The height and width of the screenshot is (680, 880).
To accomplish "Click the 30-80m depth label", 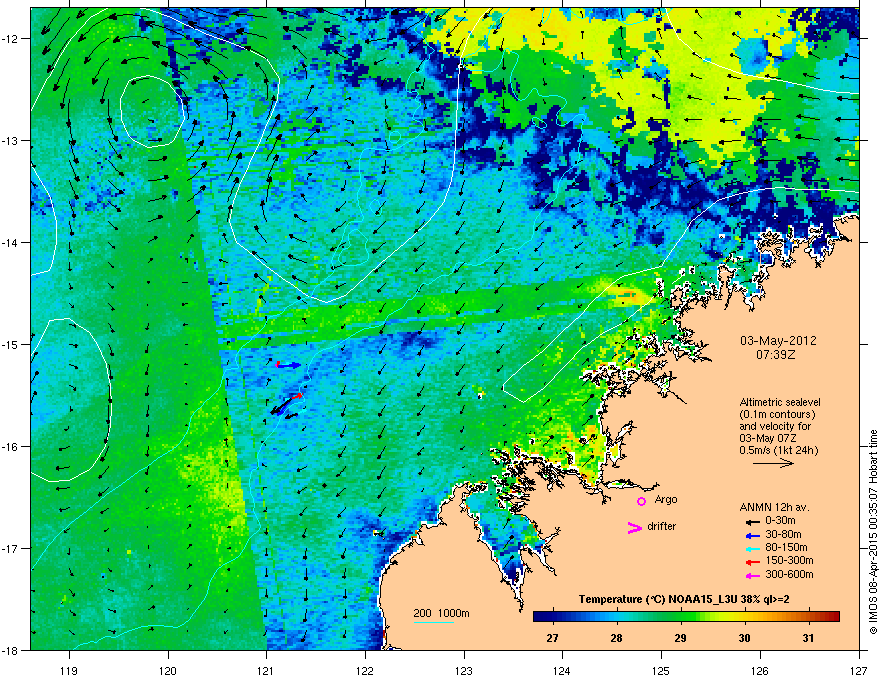I will point(783,534).
